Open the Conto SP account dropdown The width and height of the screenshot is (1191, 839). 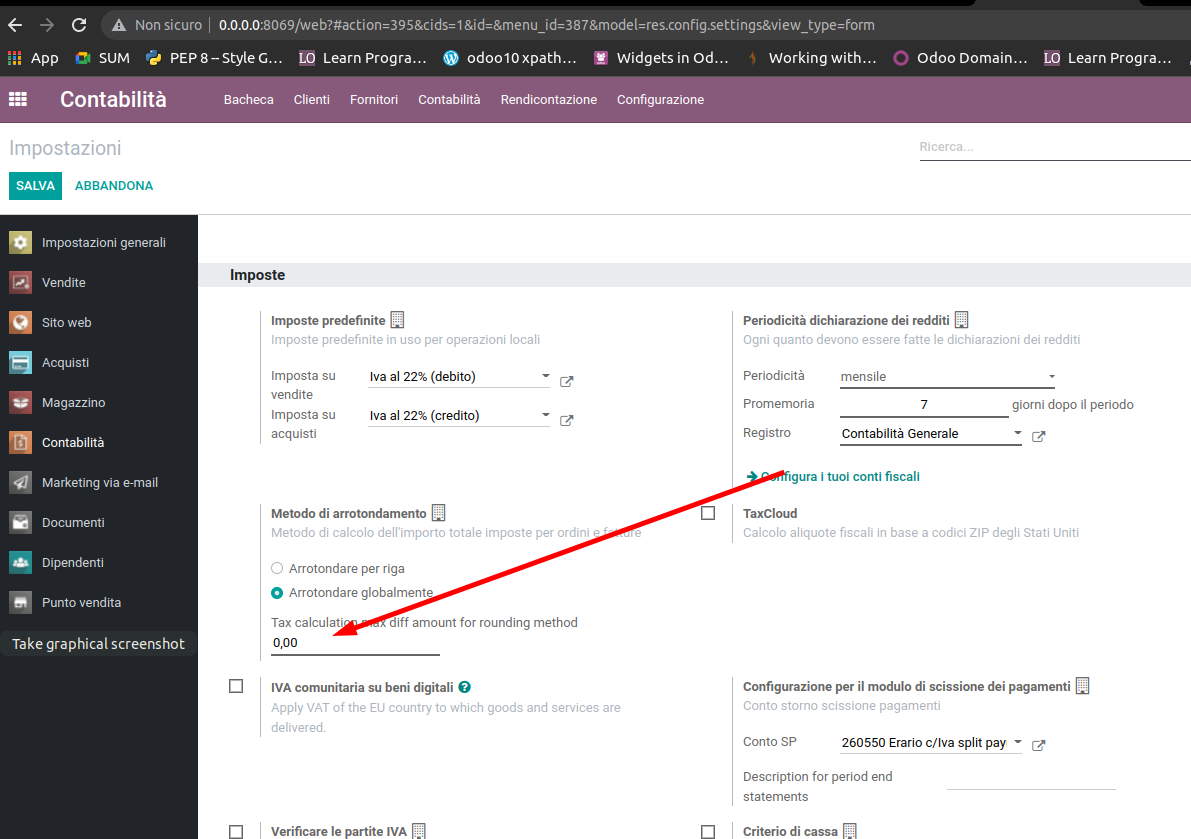[x=931, y=743]
